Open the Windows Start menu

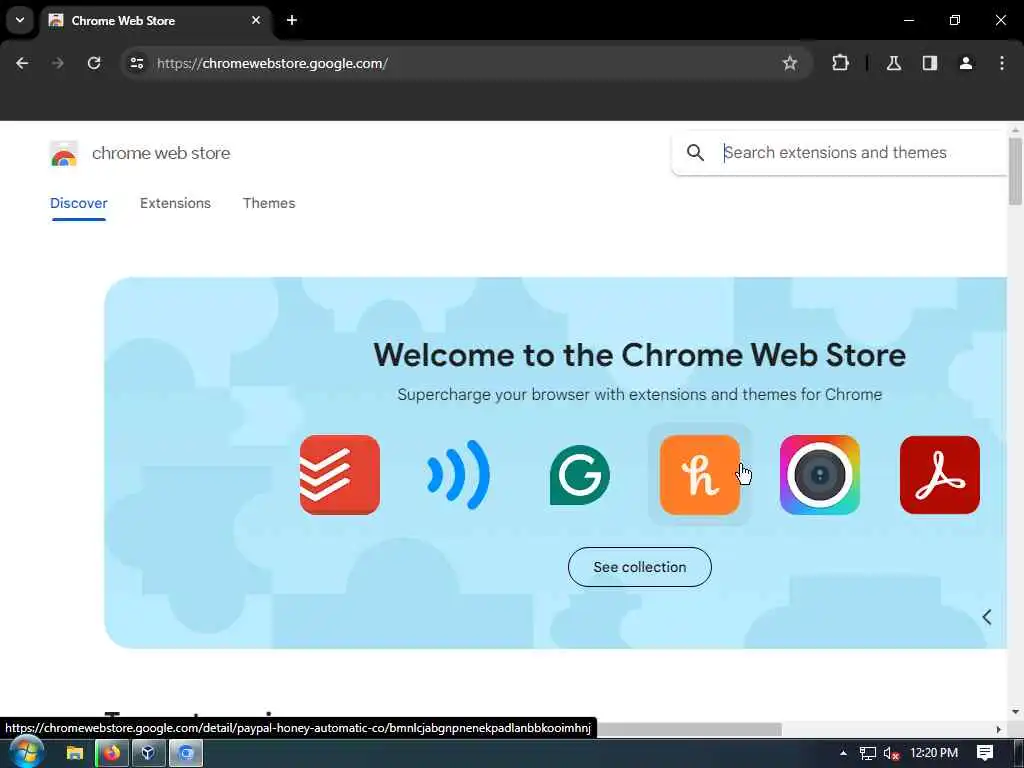pyautogui.click(x=27, y=753)
